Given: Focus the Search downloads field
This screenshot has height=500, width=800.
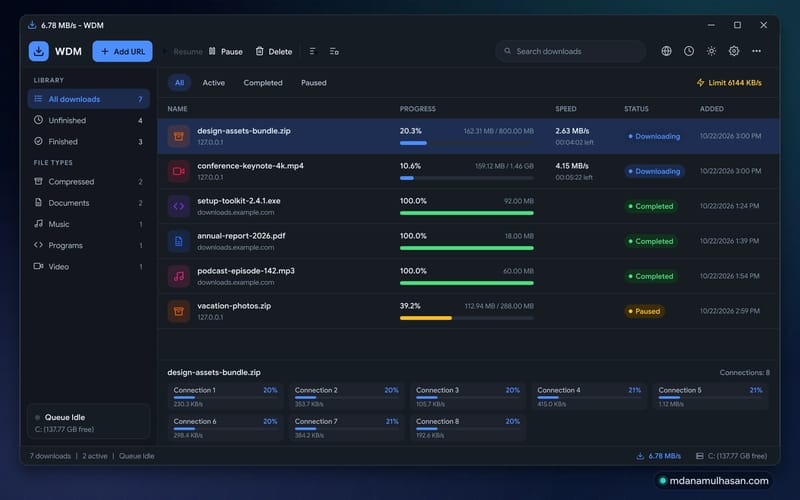Looking at the screenshot, I should tap(570, 52).
